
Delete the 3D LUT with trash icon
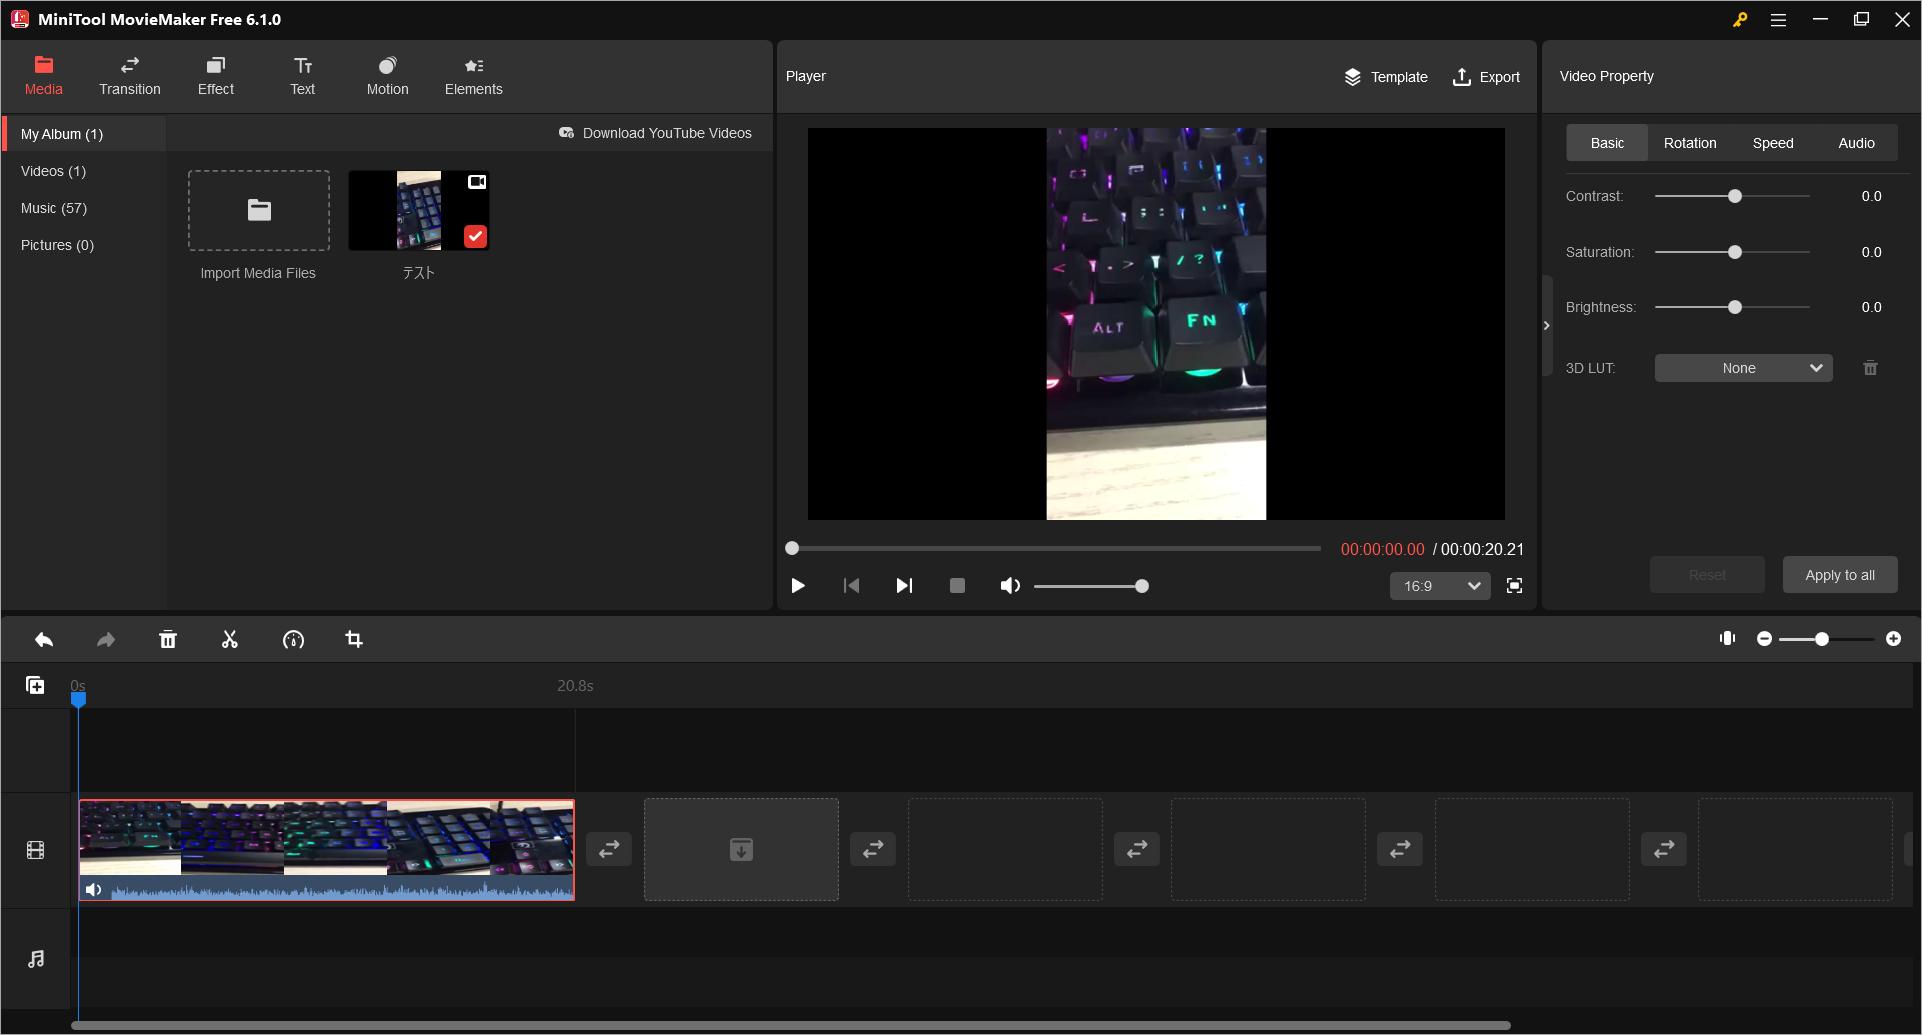pos(1870,368)
